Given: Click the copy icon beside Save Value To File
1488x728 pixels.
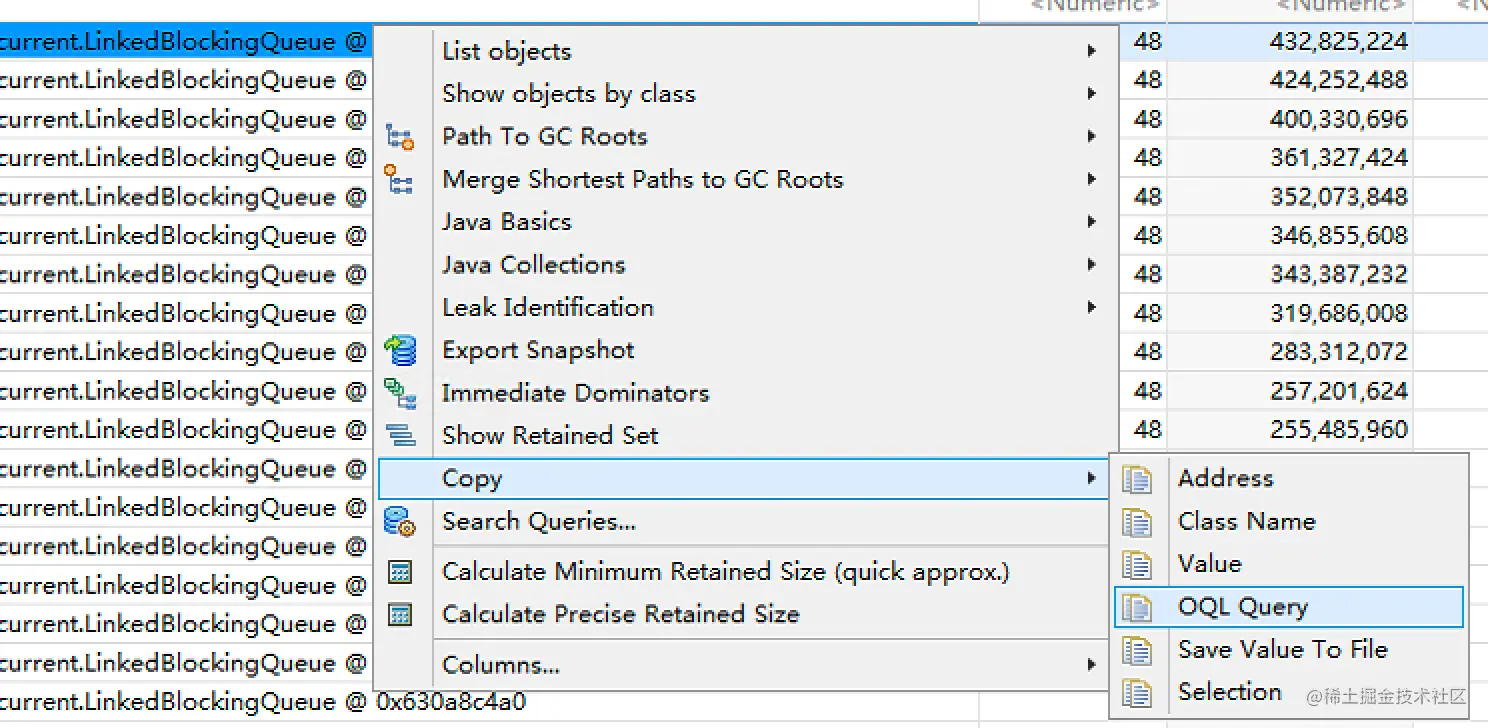Looking at the screenshot, I should 1137,650.
